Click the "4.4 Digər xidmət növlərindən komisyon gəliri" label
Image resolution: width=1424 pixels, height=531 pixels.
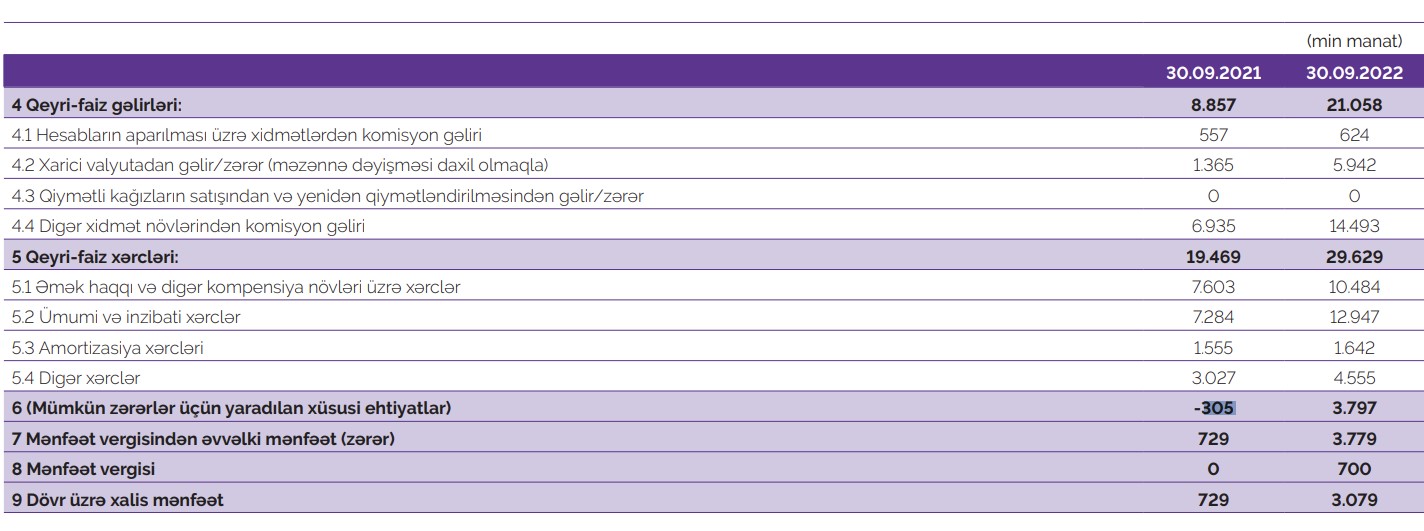(x=188, y=226)
